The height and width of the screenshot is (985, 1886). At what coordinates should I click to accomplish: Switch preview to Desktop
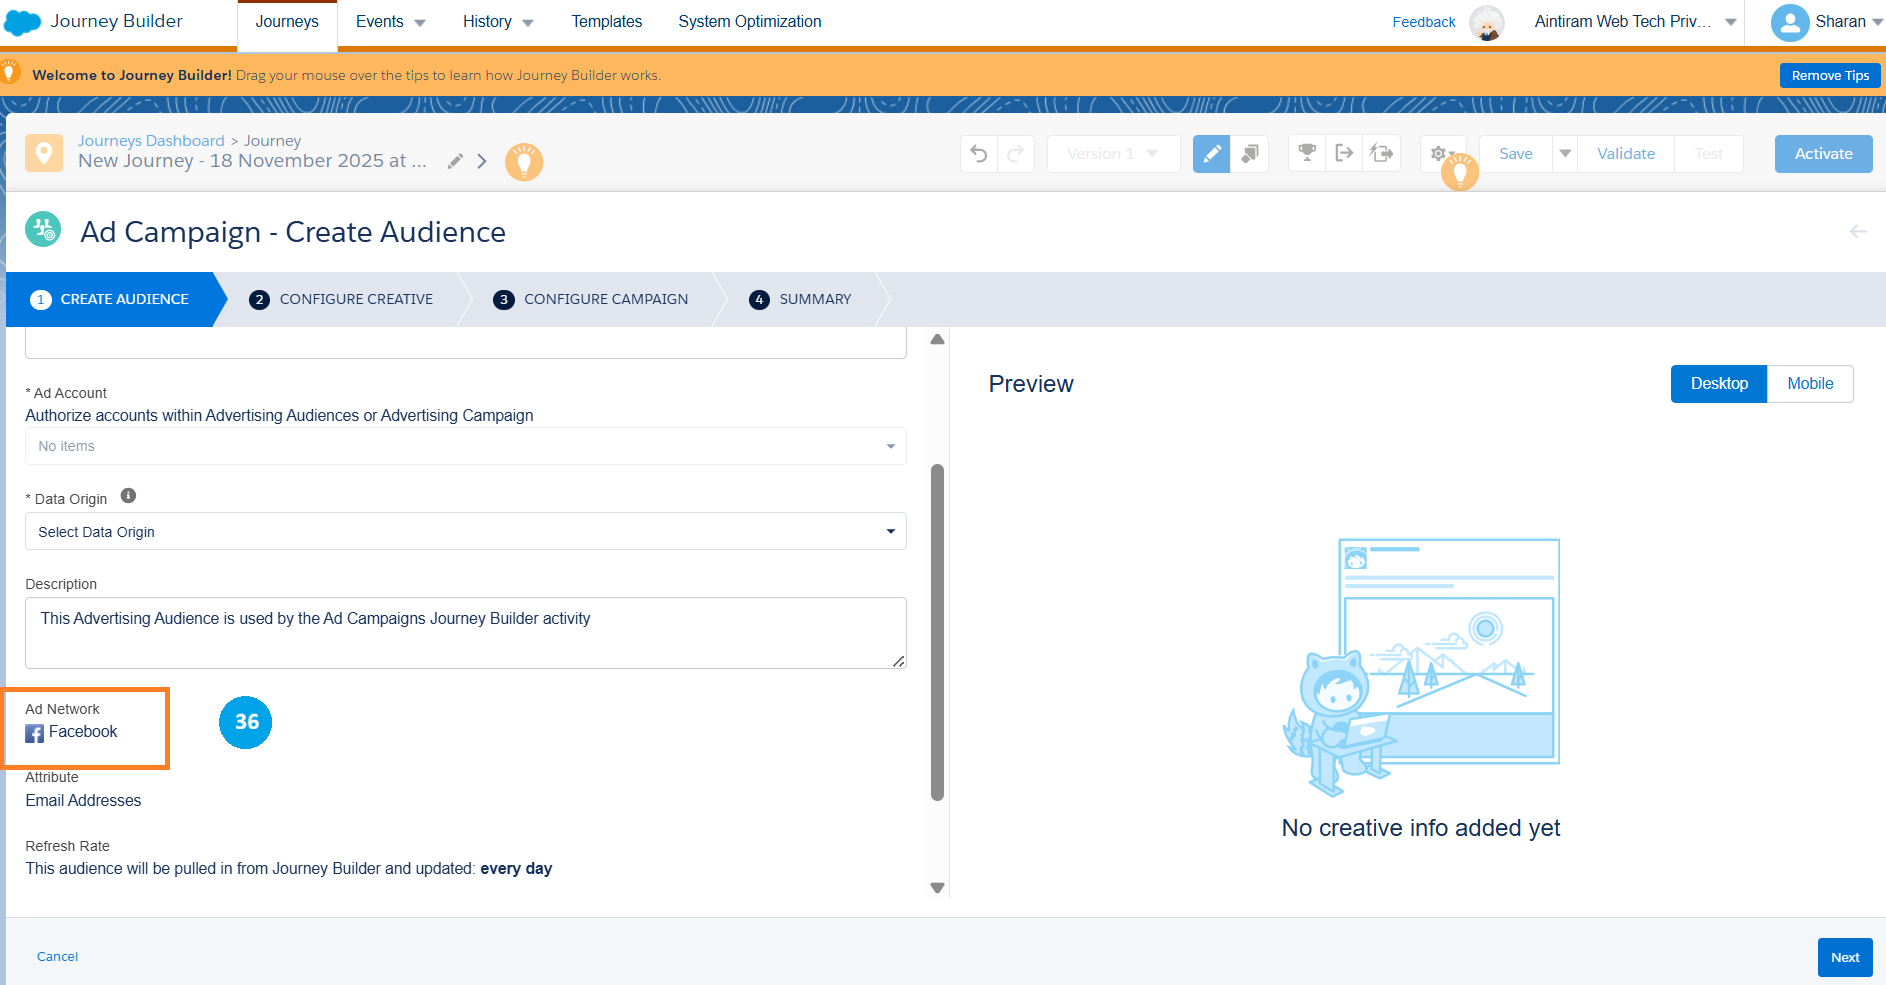(1718, 384)
